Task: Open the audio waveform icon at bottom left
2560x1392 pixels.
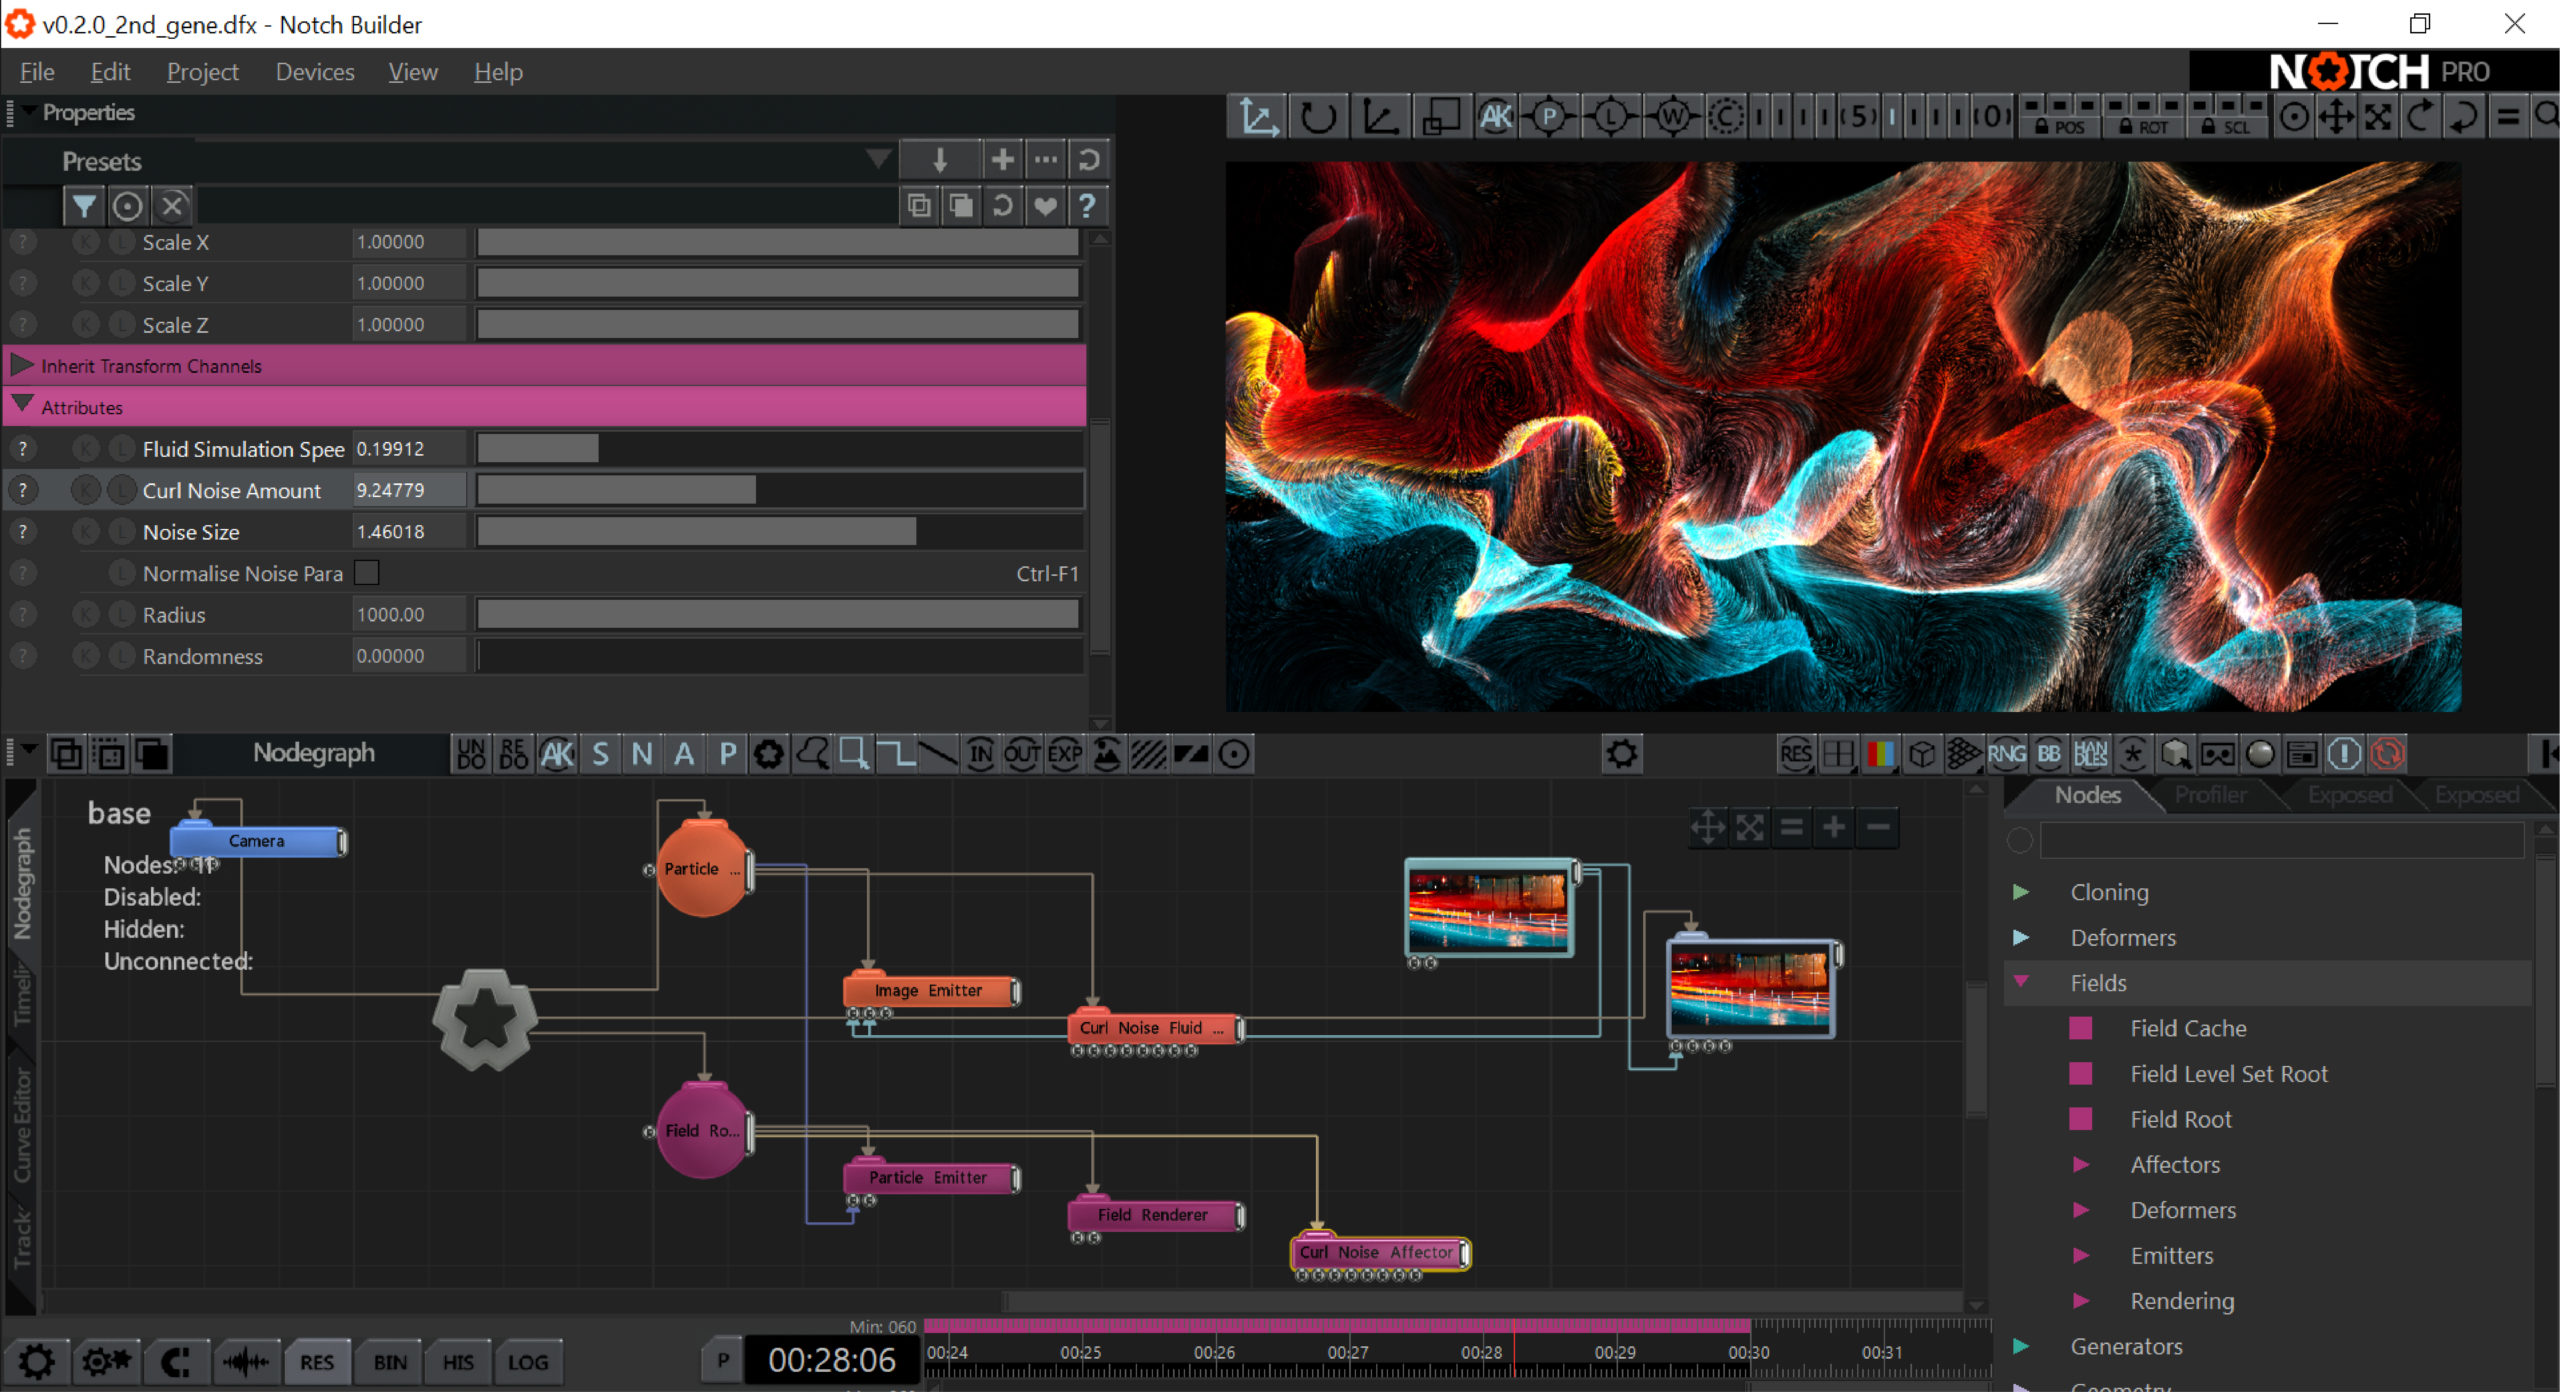Action: coord(245,1361)
